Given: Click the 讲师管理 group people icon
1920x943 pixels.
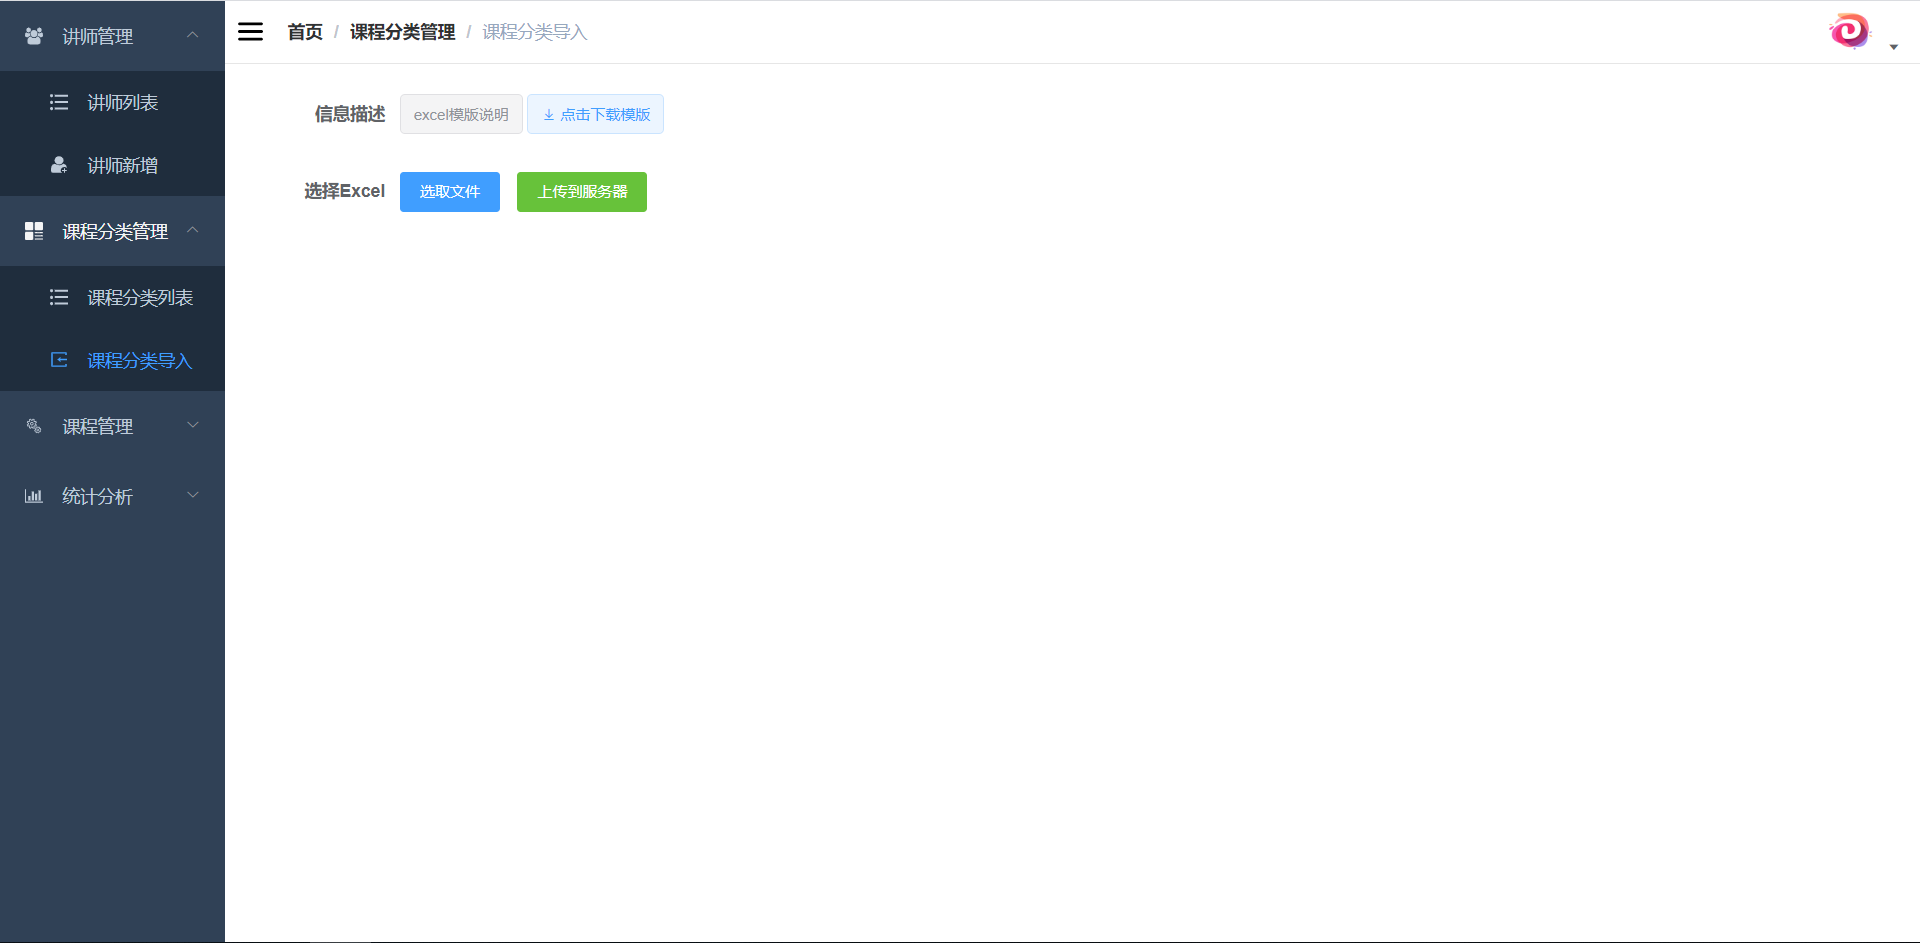Looking at the screenshot, I should point(34,36).
